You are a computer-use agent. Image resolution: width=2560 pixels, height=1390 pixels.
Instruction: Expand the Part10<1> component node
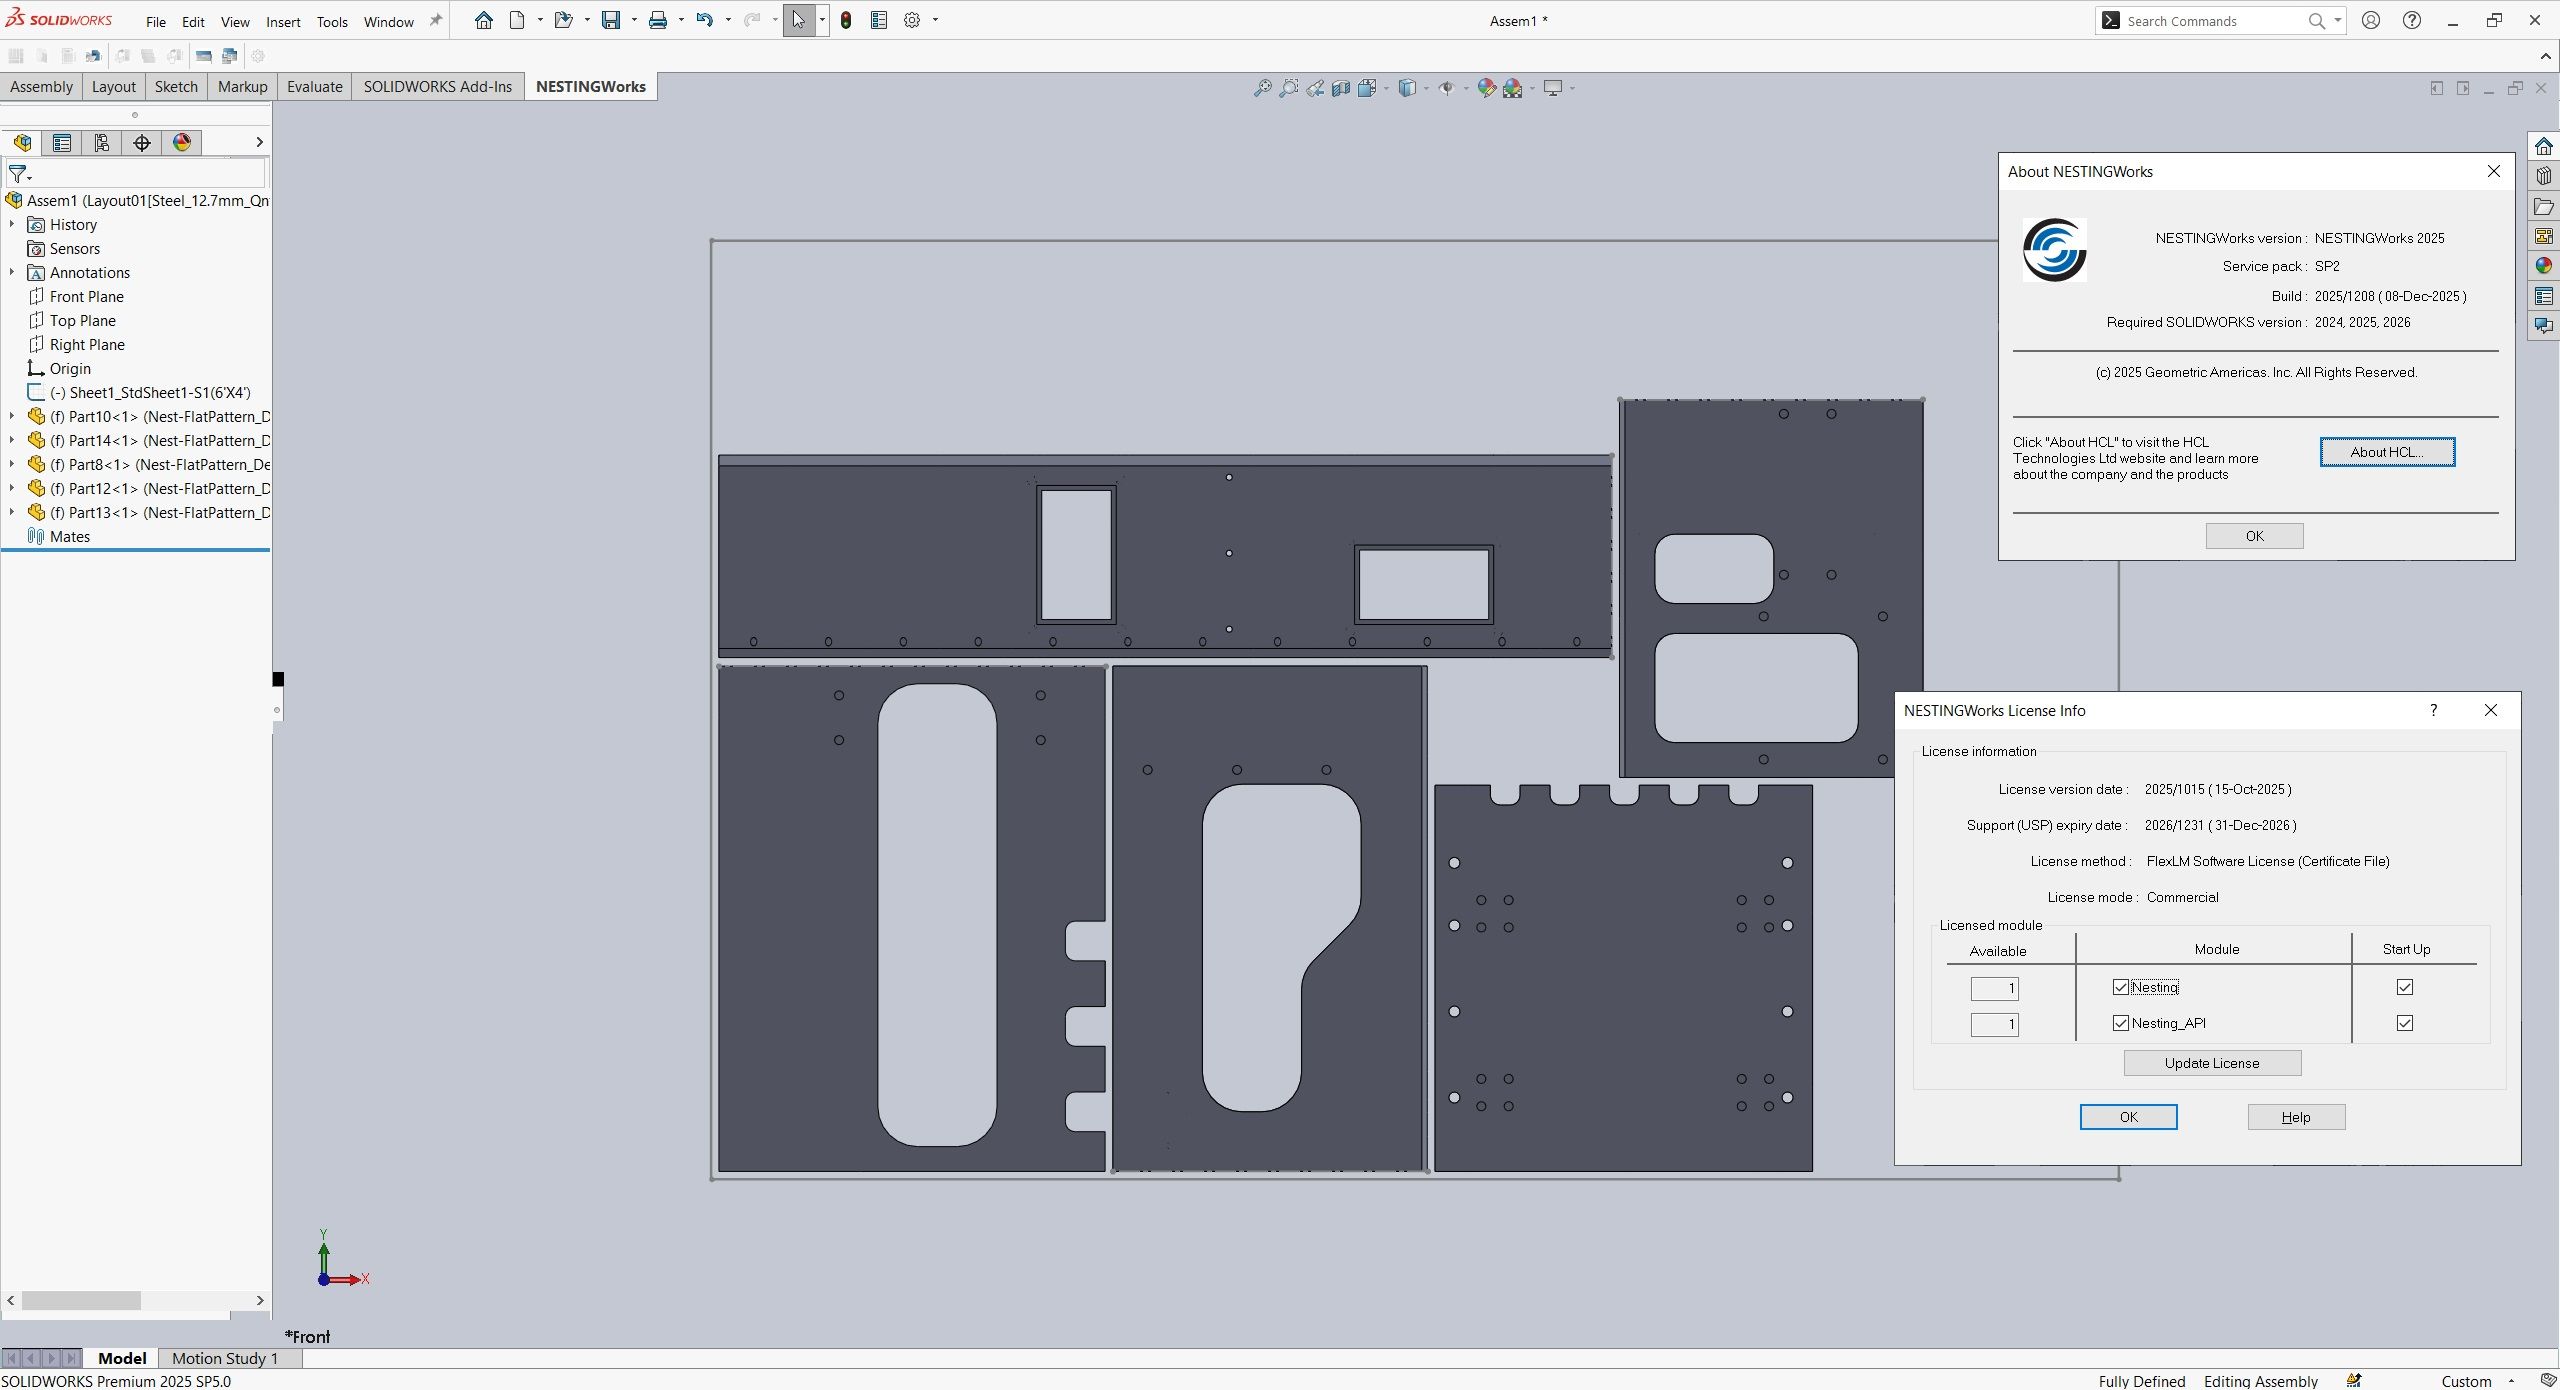(x=12, y=416)
